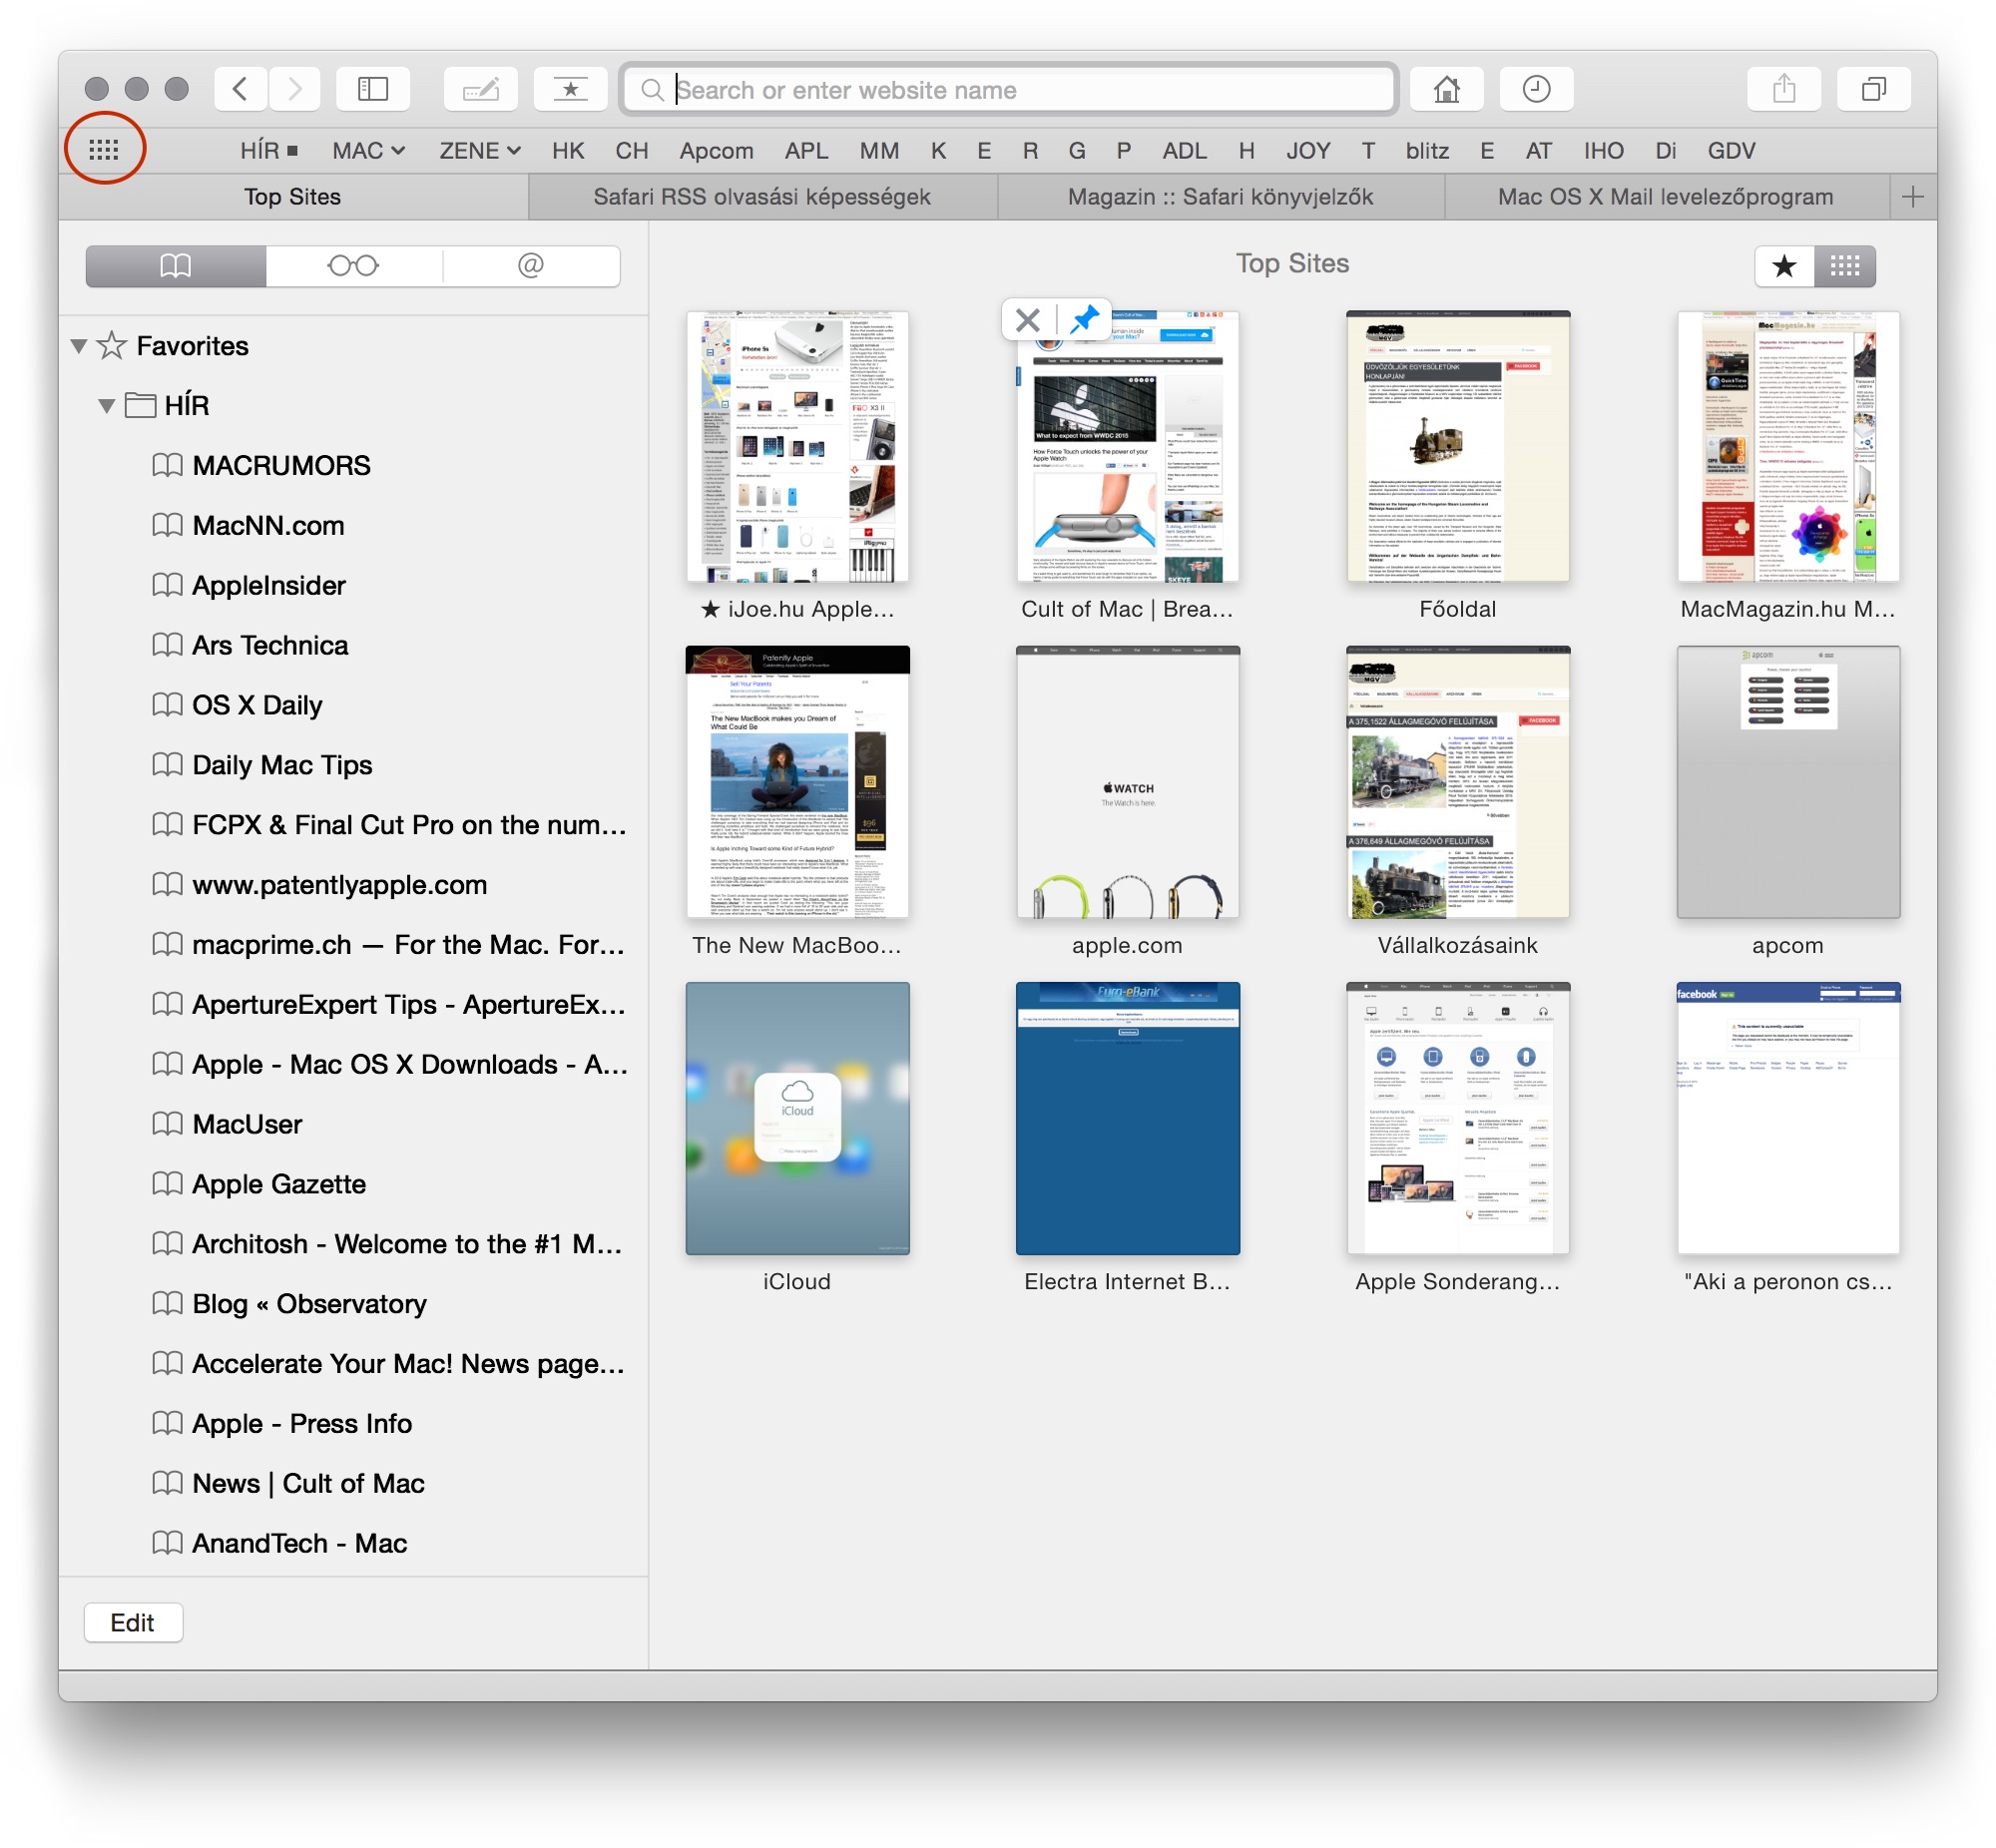Image resolution: width=1996 pixels, height=1848 pixels.
Task: Show Favorites view with star toggle
Action: pyautogui.click(x=1784, y=266)
